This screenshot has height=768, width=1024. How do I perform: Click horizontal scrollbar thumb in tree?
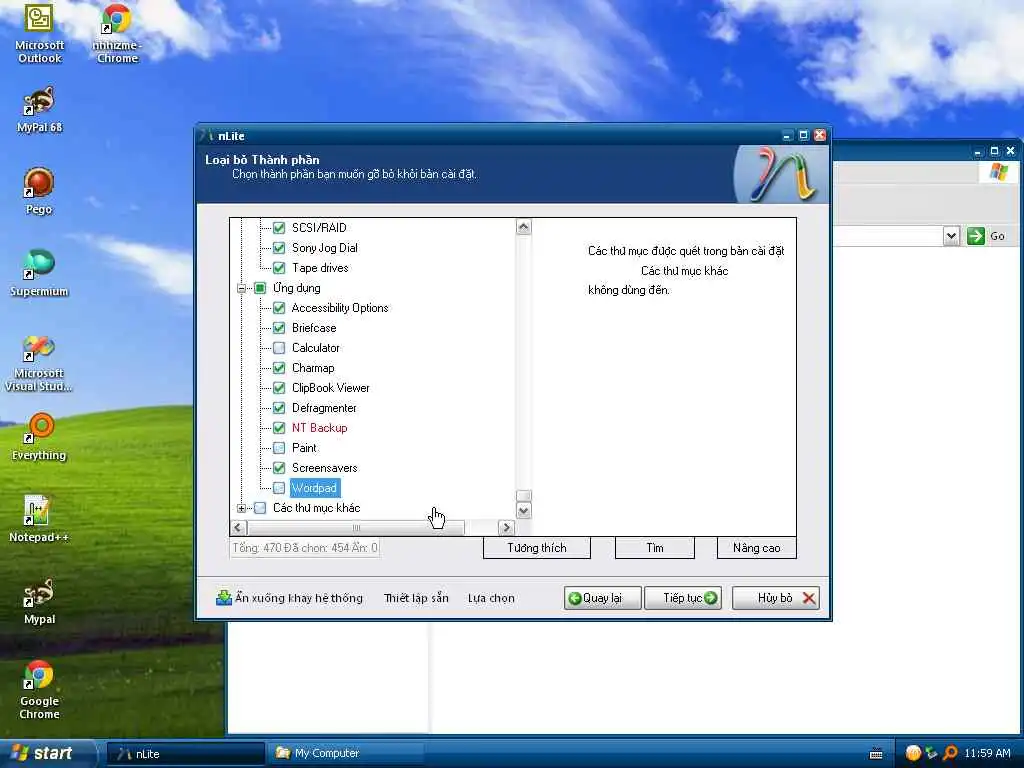click(356, 527)
